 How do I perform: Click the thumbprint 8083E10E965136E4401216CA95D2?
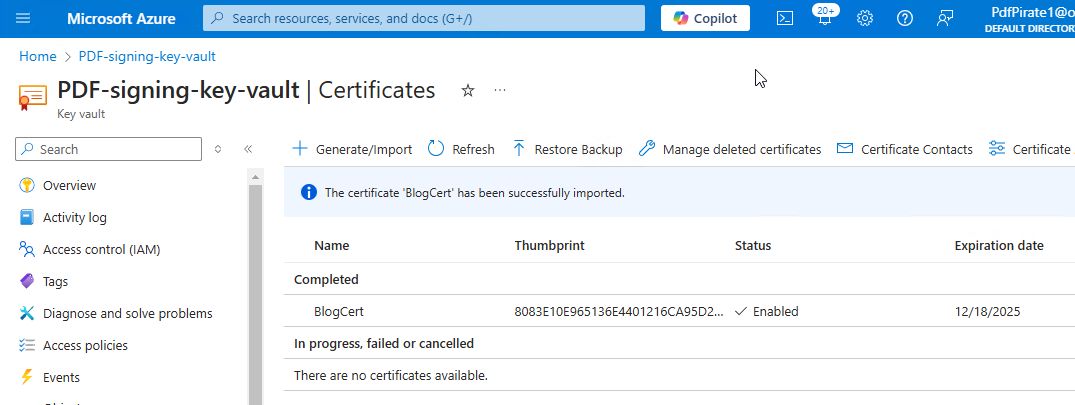618,312
